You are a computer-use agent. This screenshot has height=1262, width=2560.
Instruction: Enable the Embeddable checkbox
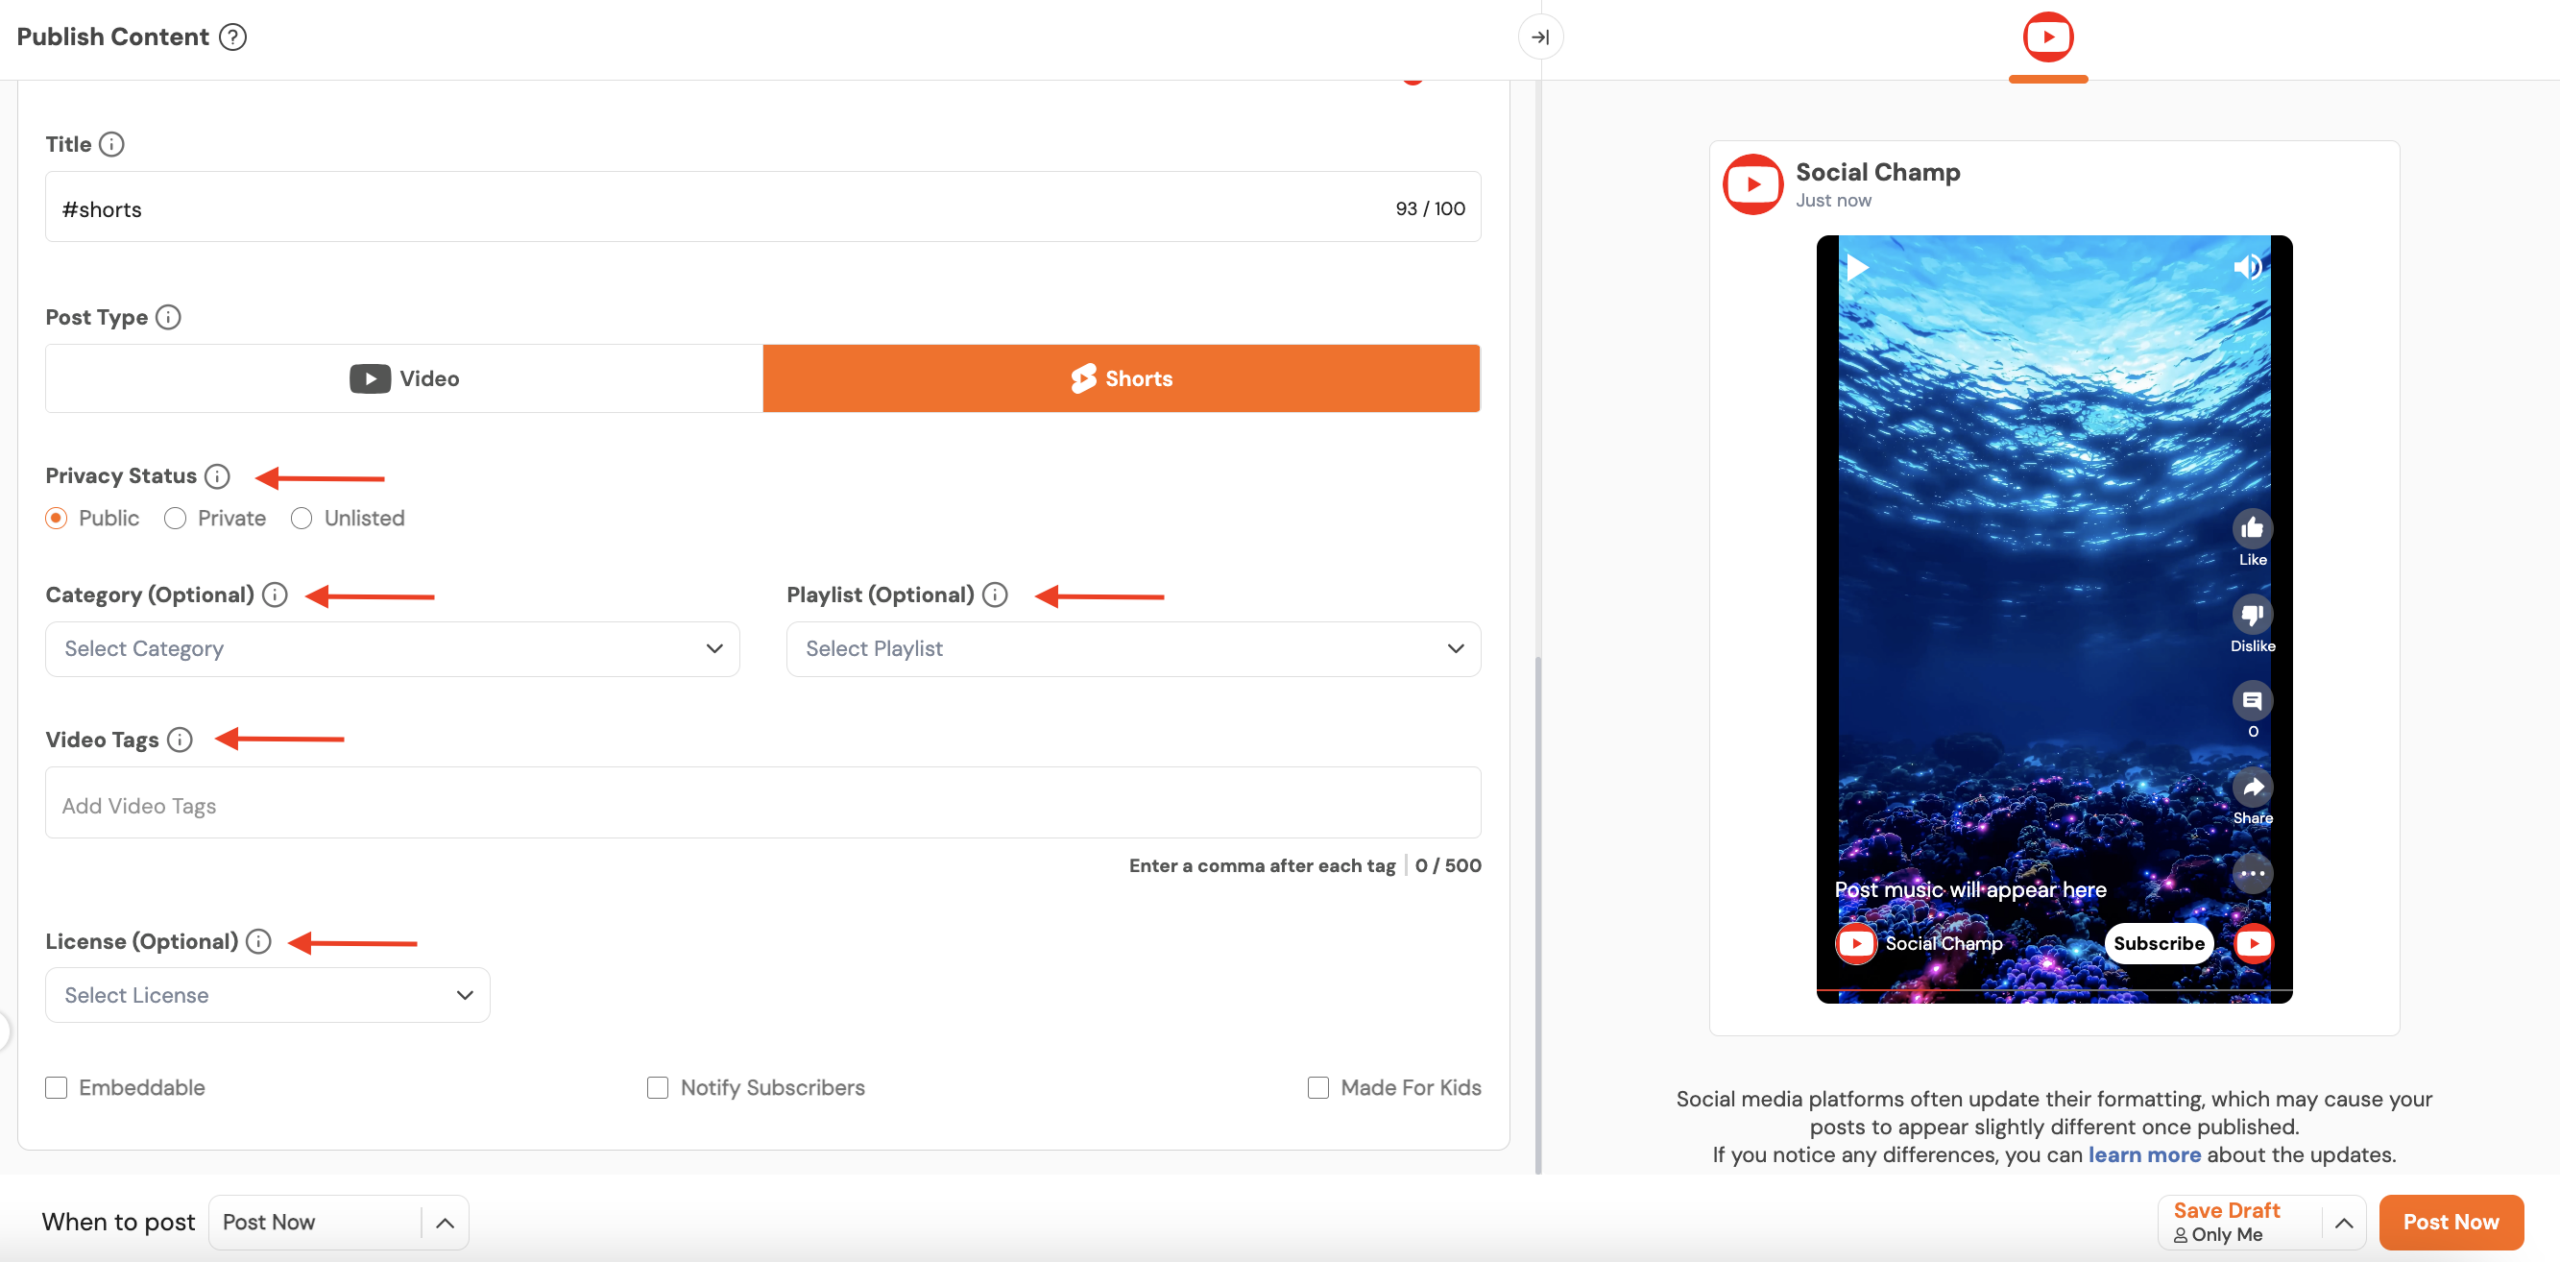coord(56,1088)
